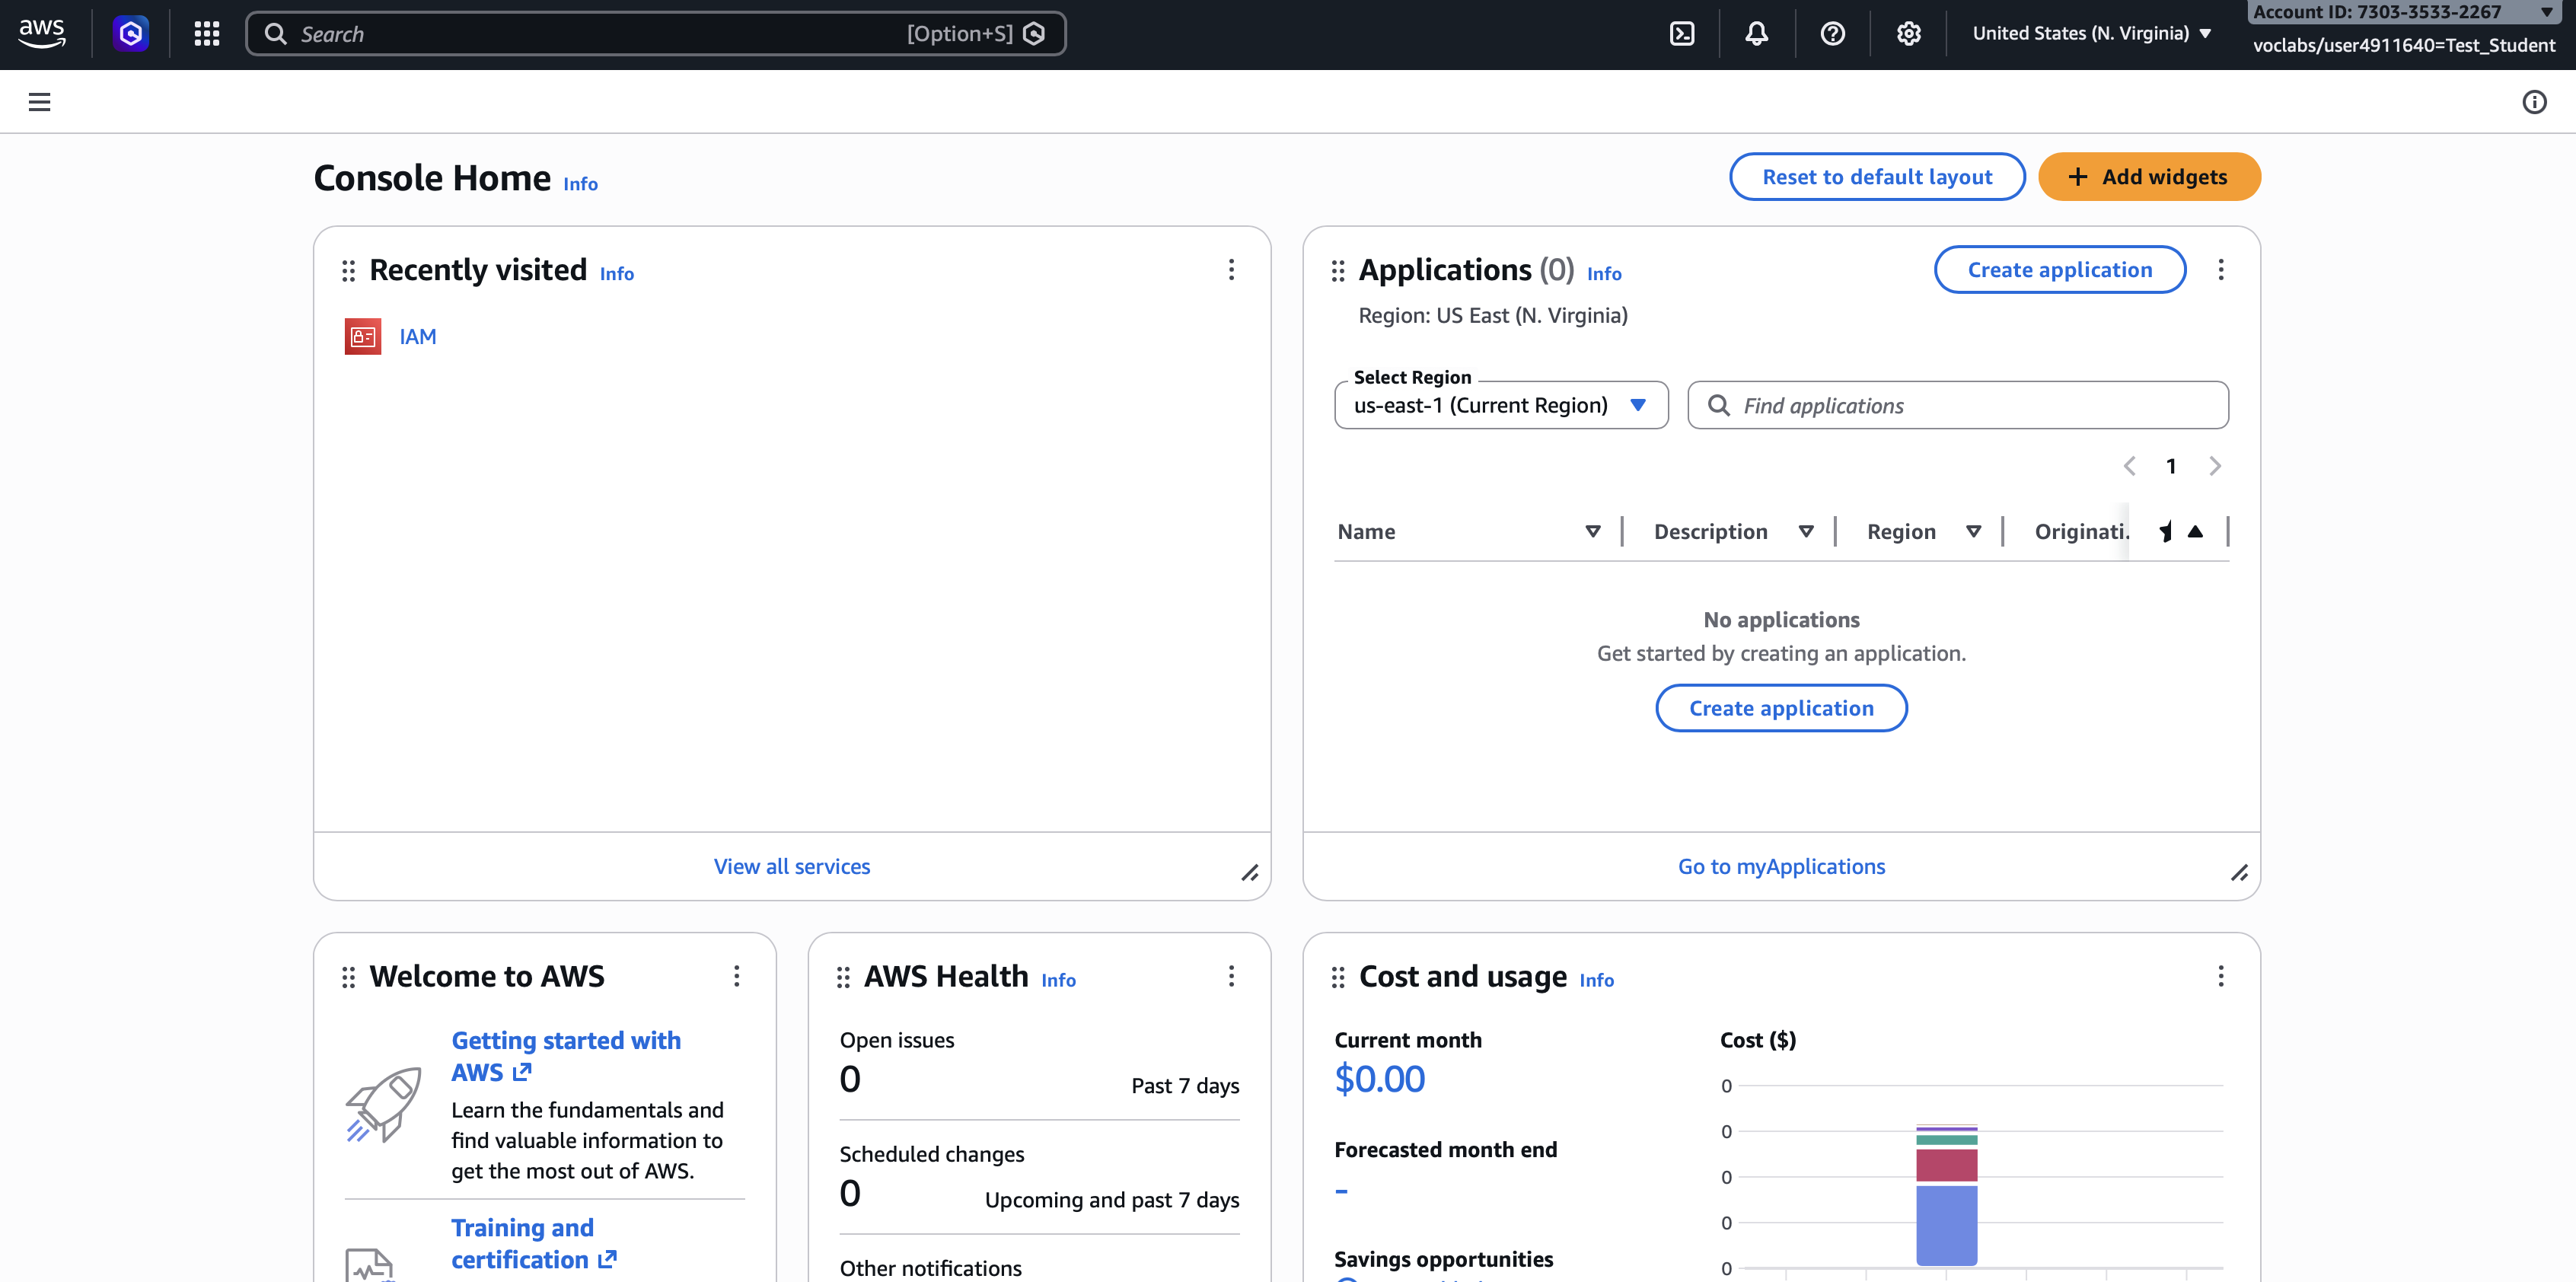Open the Region column sort menu
This screenshot has width=2576, height=1282.
pos(1973,532)
